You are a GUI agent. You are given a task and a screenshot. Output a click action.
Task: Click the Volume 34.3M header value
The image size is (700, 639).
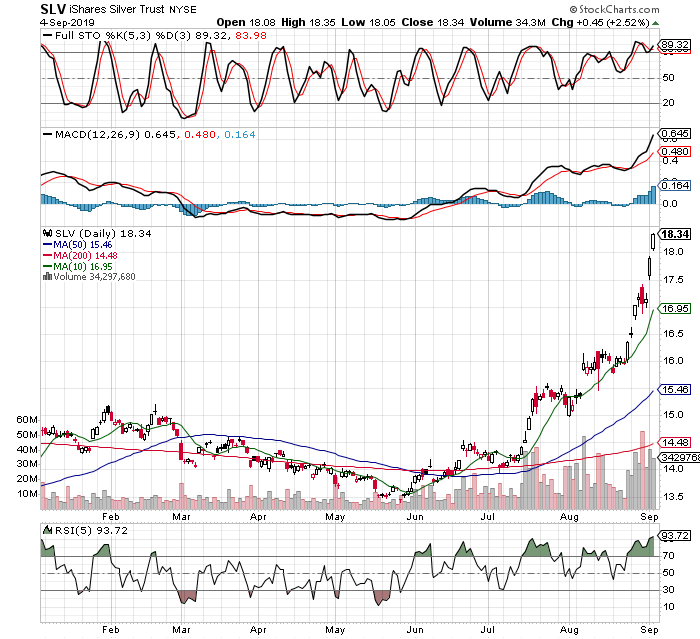(508, 22)
